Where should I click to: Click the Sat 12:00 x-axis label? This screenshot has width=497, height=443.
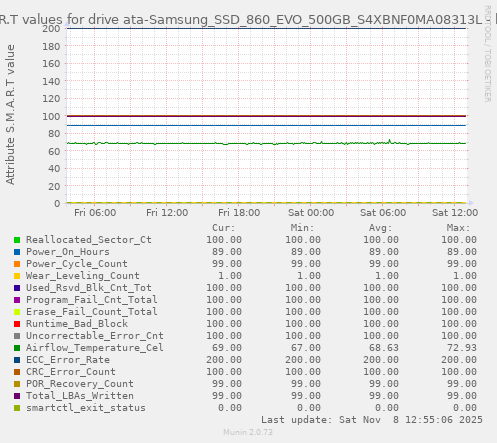pos(455,213)
